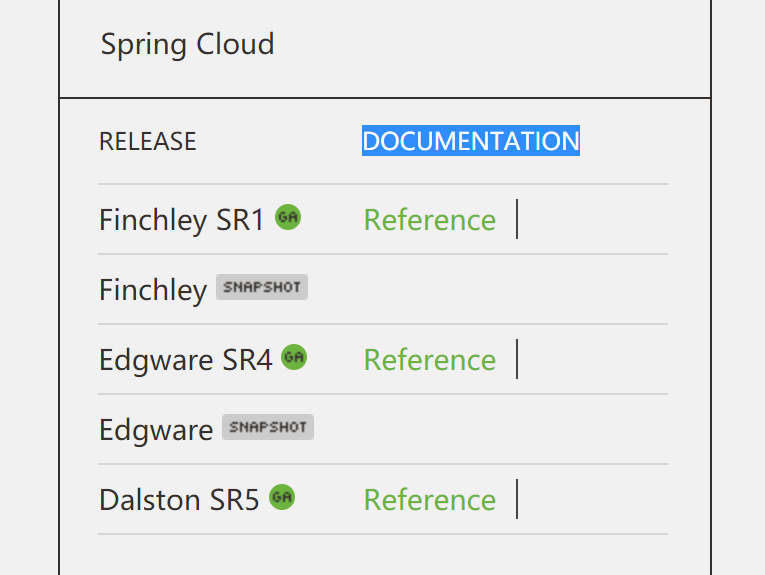765x575 pixels.
Task: Click the GA badge beside Edgware SR4
Action: click(294, 357)
